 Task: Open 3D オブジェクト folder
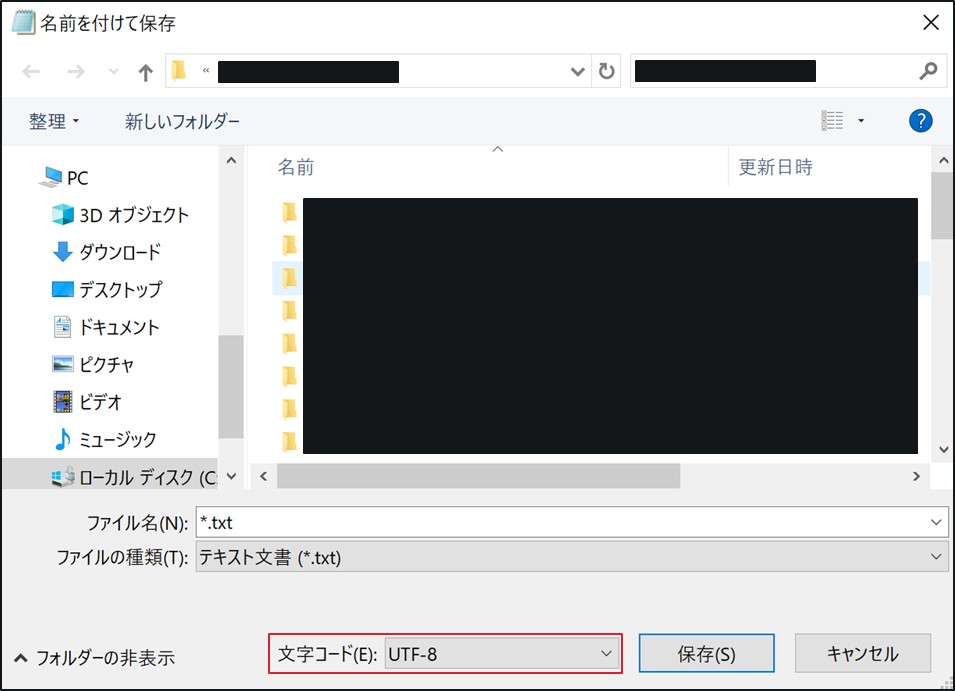(x=134, y=215)
